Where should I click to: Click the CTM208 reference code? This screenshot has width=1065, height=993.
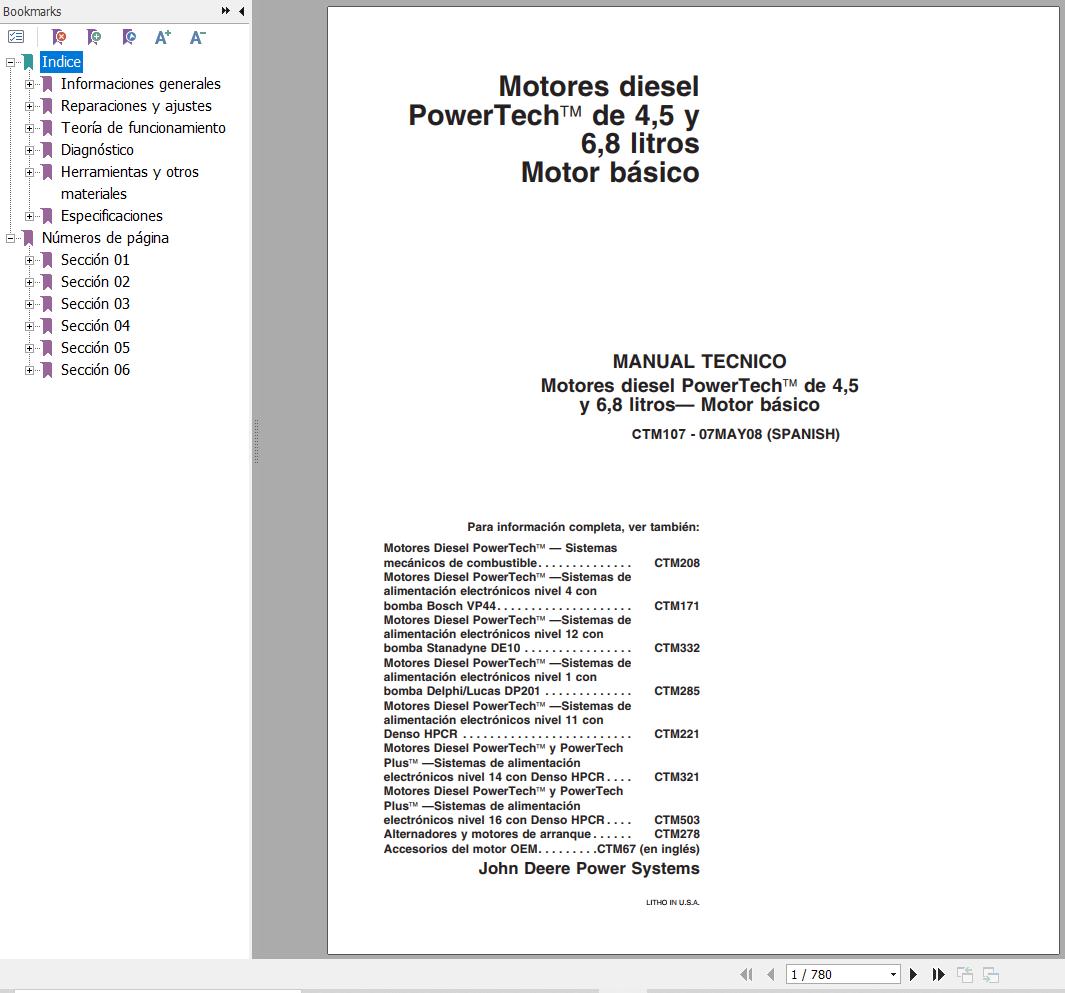point(676,563)
